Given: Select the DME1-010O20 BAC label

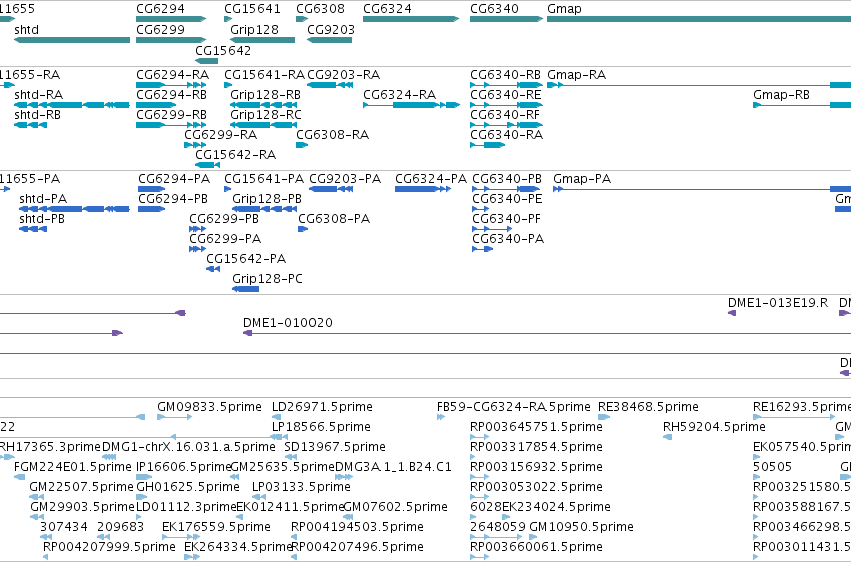Looking at the screenshot, I should pos(288,322).
